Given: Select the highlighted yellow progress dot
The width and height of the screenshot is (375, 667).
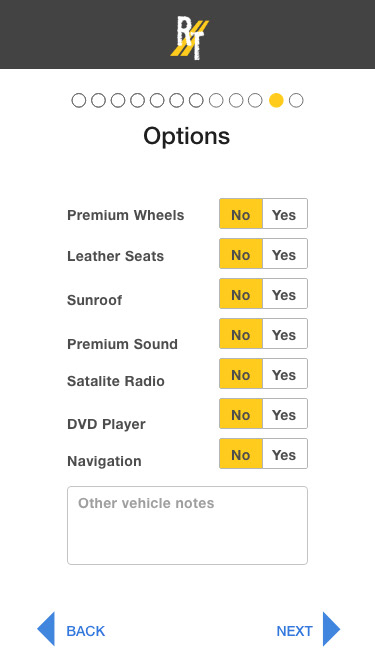Looking at the screenshot, I should [276, 100].
